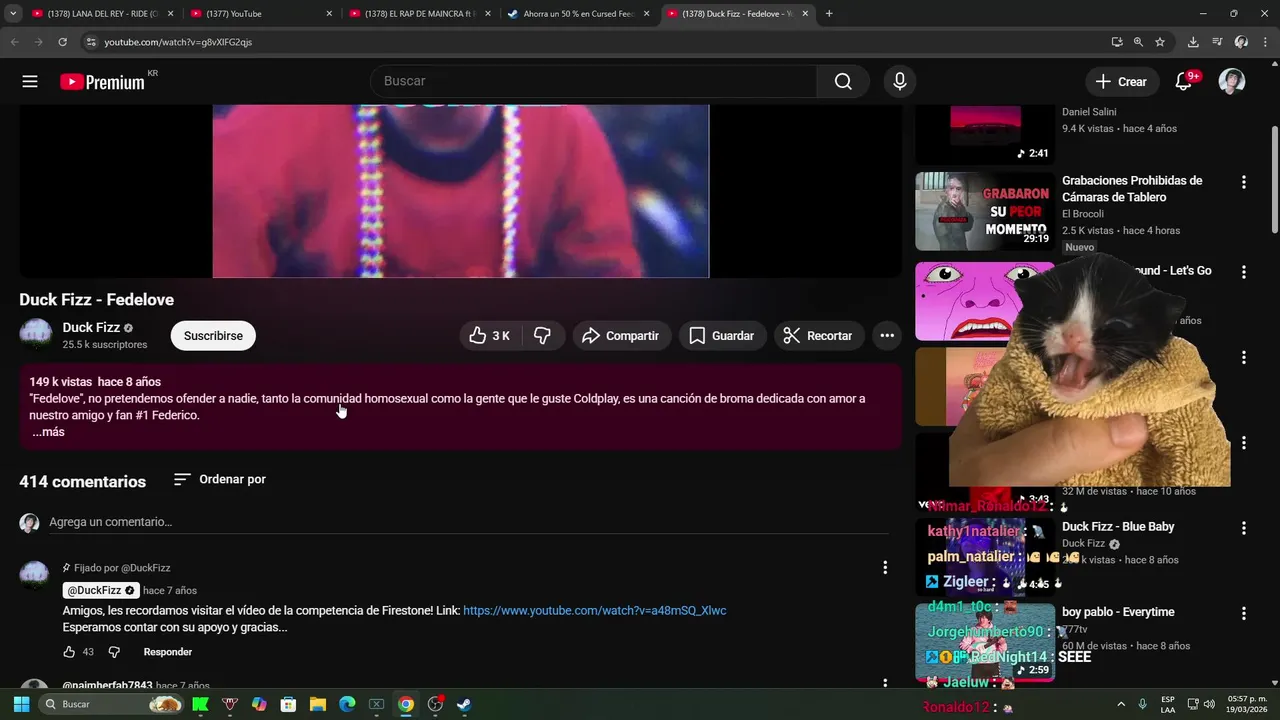Start voice search with microphone icon
The height and width of the screenshot is (720, 1280).
click(x=900, y=82)
